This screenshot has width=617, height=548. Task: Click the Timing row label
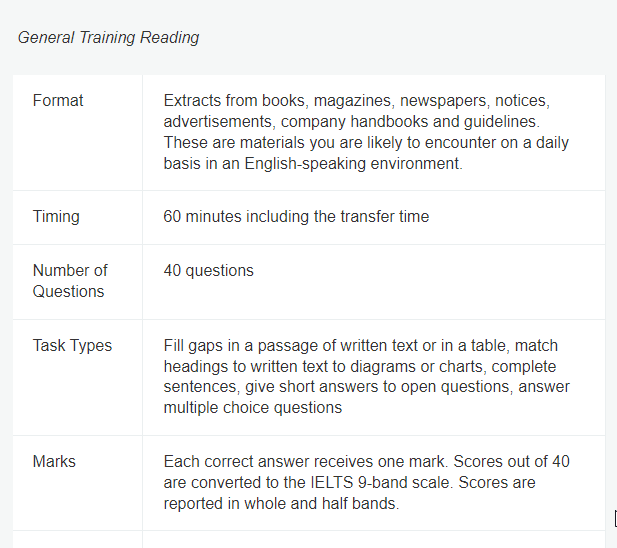click(56, 217)
